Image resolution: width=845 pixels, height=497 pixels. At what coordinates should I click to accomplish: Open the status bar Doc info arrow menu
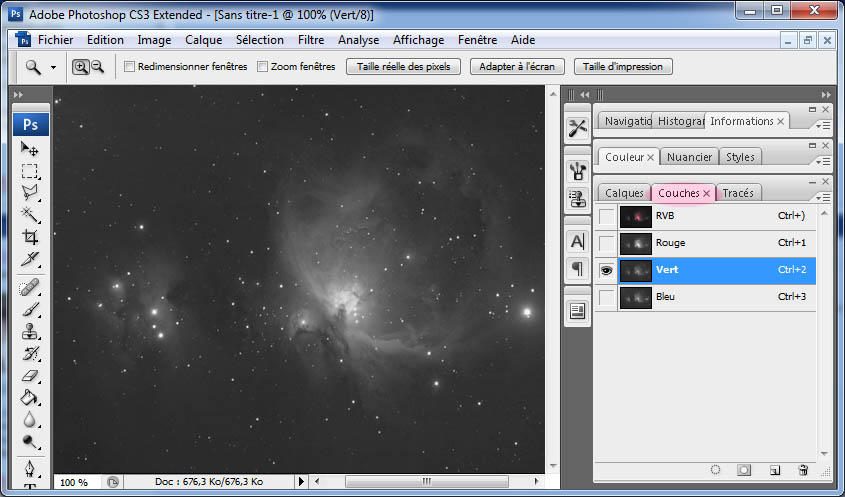pyautogui.click(x=301, y=481)
